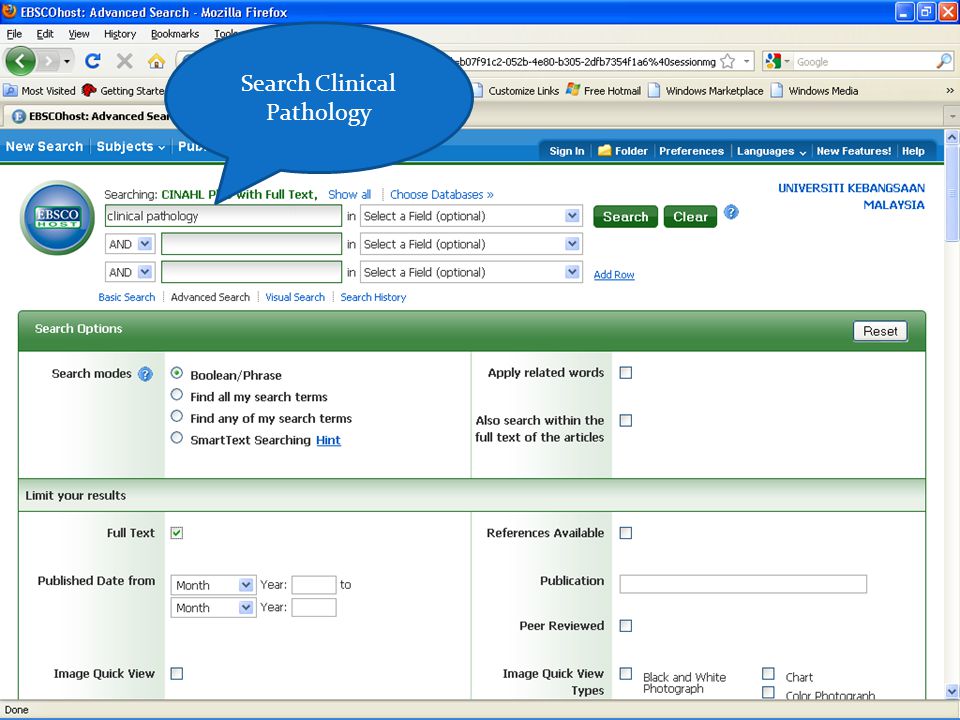Open the Windows Marketplace bookmark
Image resolution: width=960 pixels, height=720 pixels.
pos(706,91)
